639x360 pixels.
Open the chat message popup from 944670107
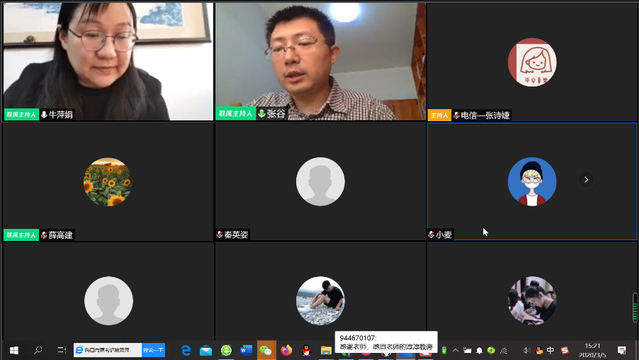(386, 342)
